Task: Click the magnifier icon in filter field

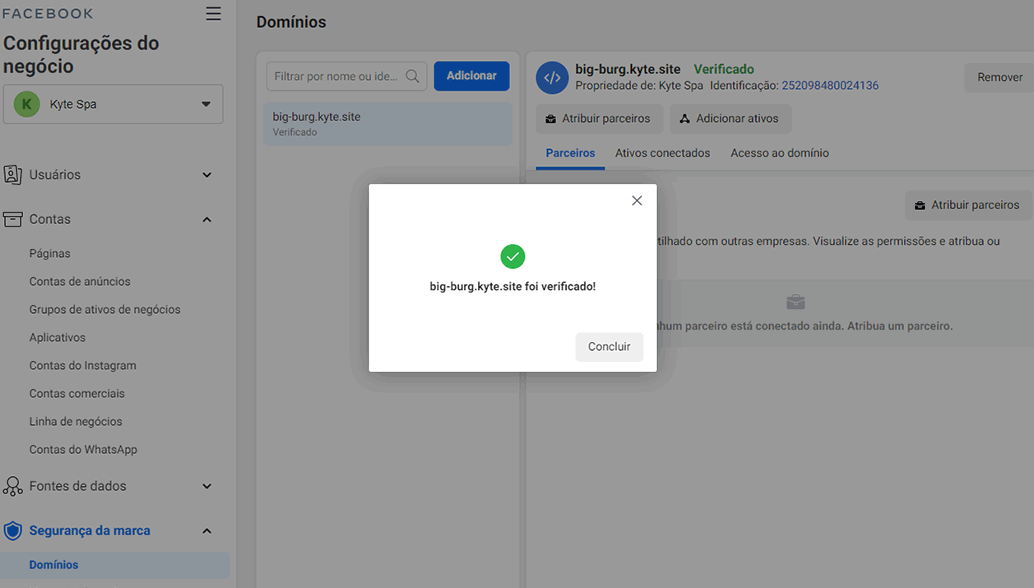Action: [413, 76]
